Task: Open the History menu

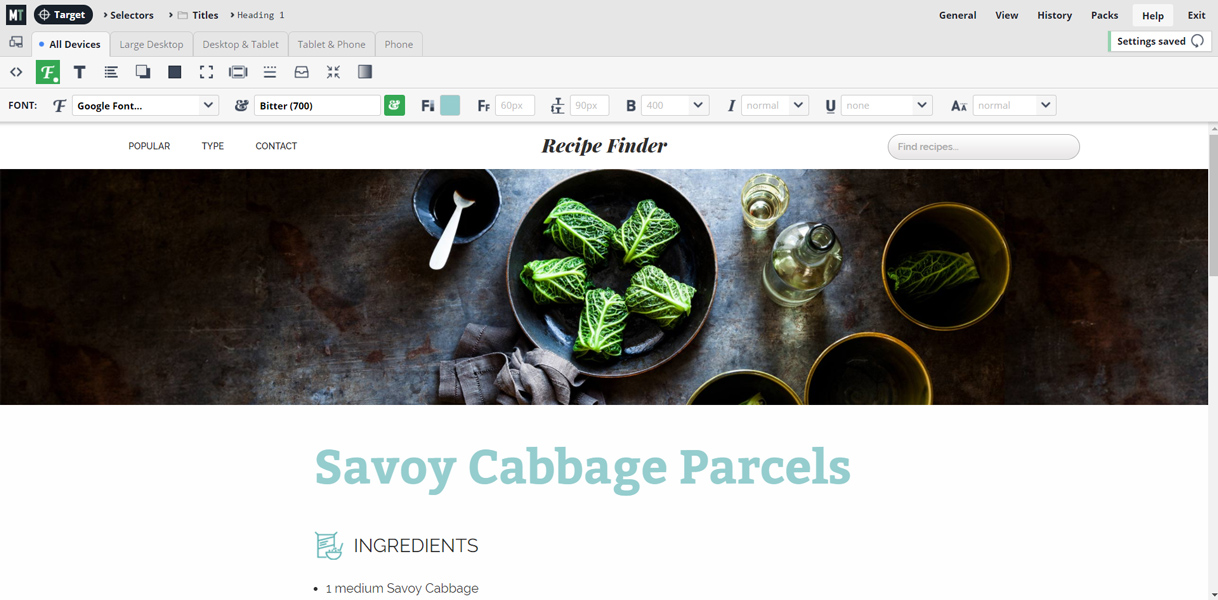Action: point(1054,15)
